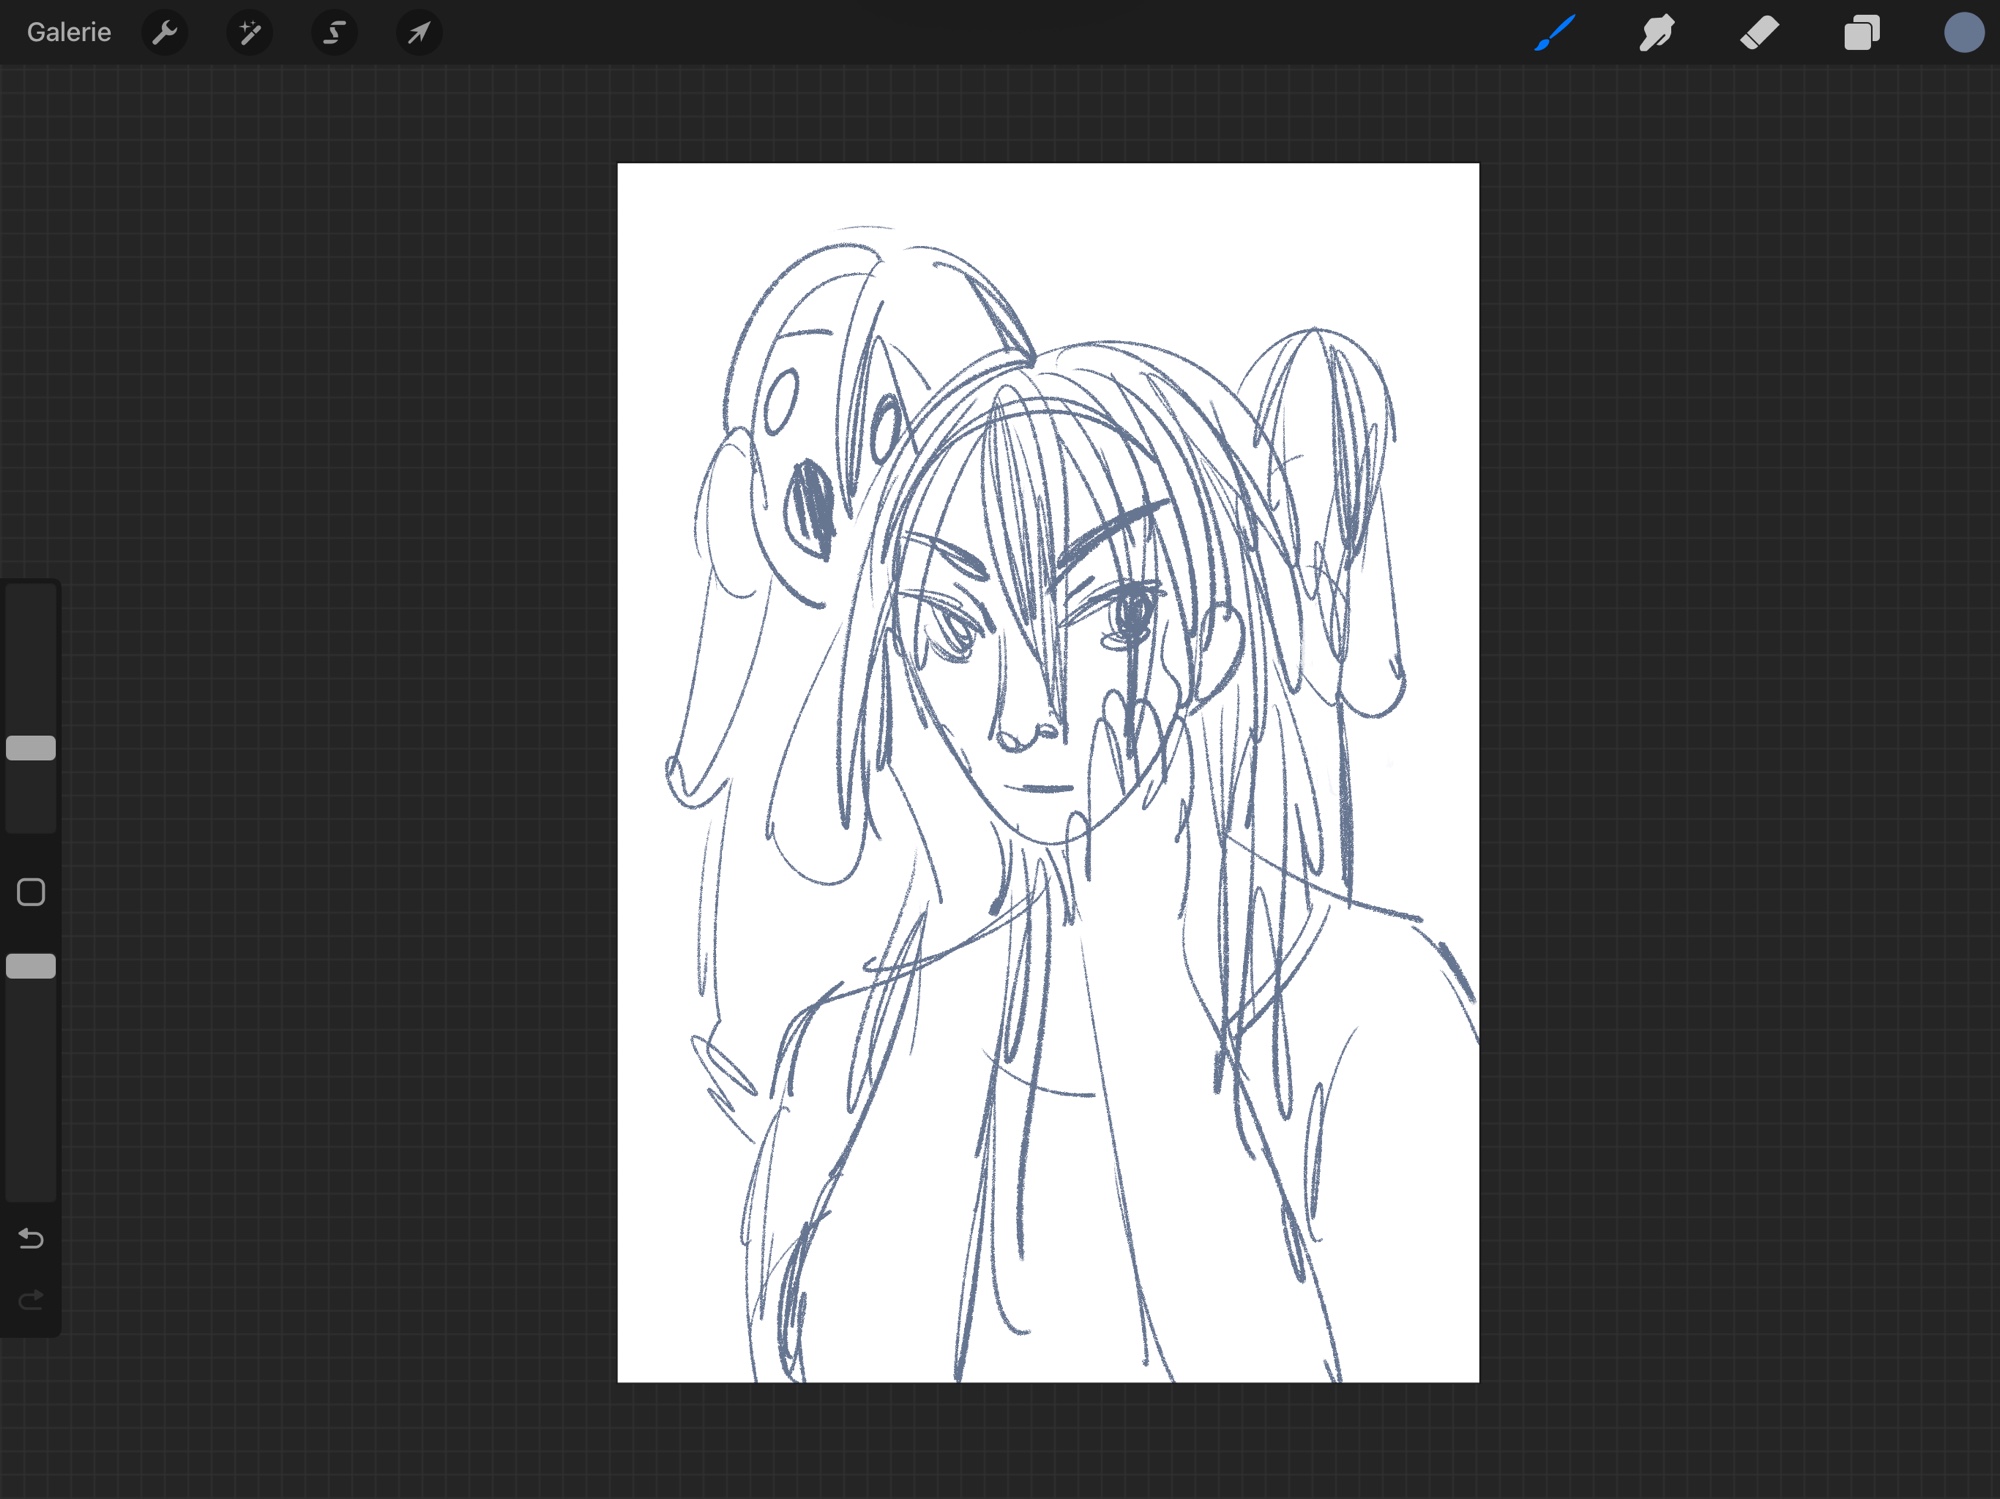Click the brush size slider handle
Viewport: 2000px width, 1499px height.
[x=31, y=748]
